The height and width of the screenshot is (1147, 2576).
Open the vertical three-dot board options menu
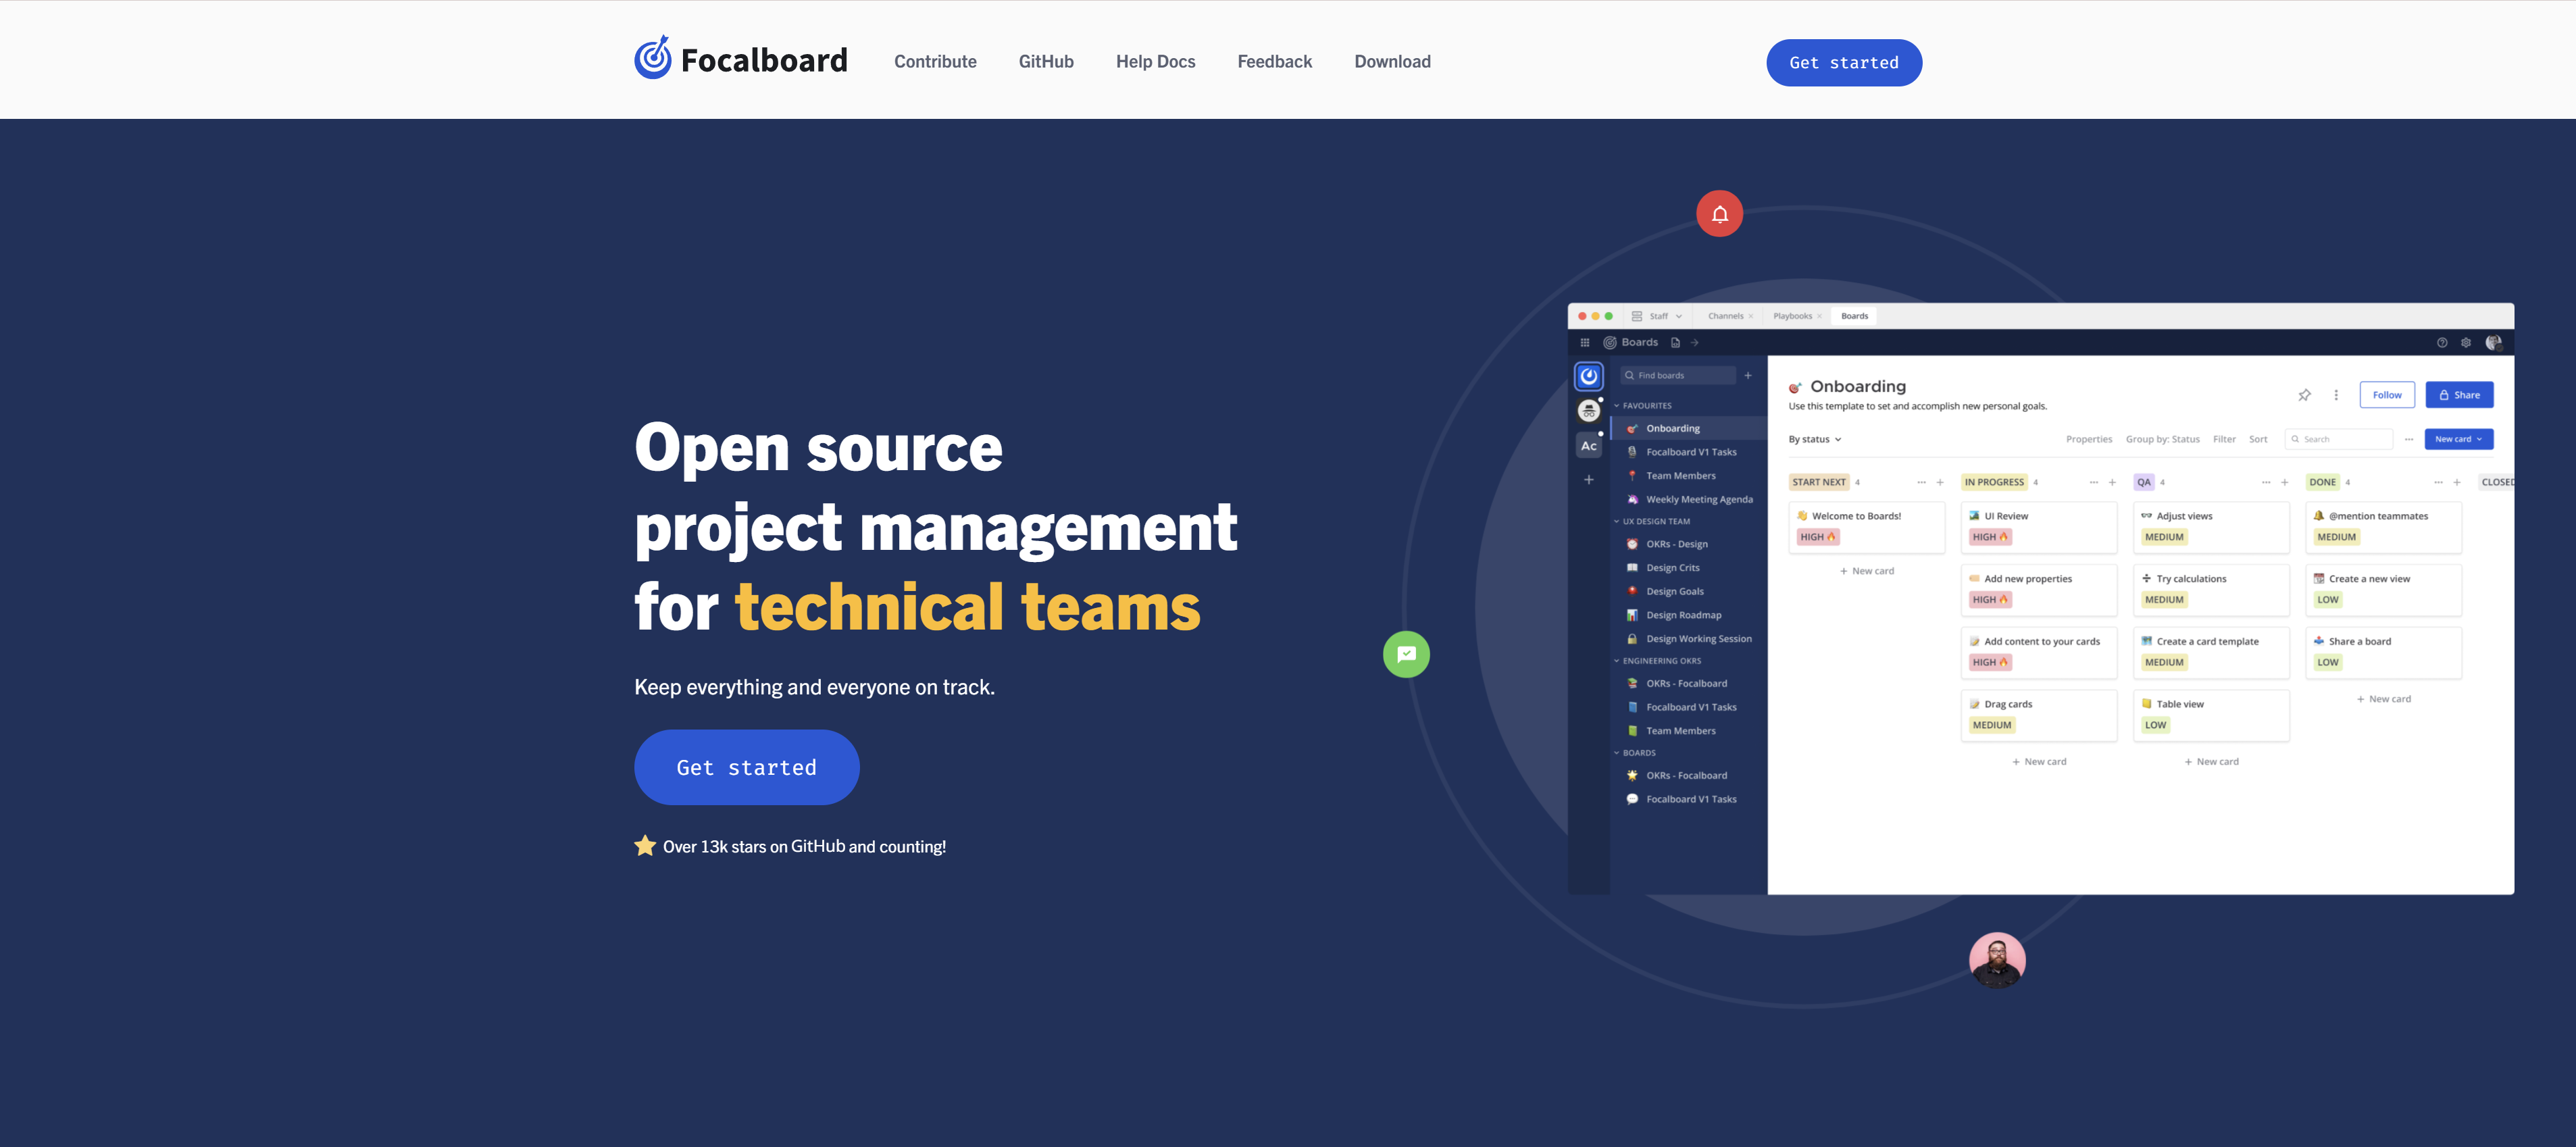[2336, 395]
